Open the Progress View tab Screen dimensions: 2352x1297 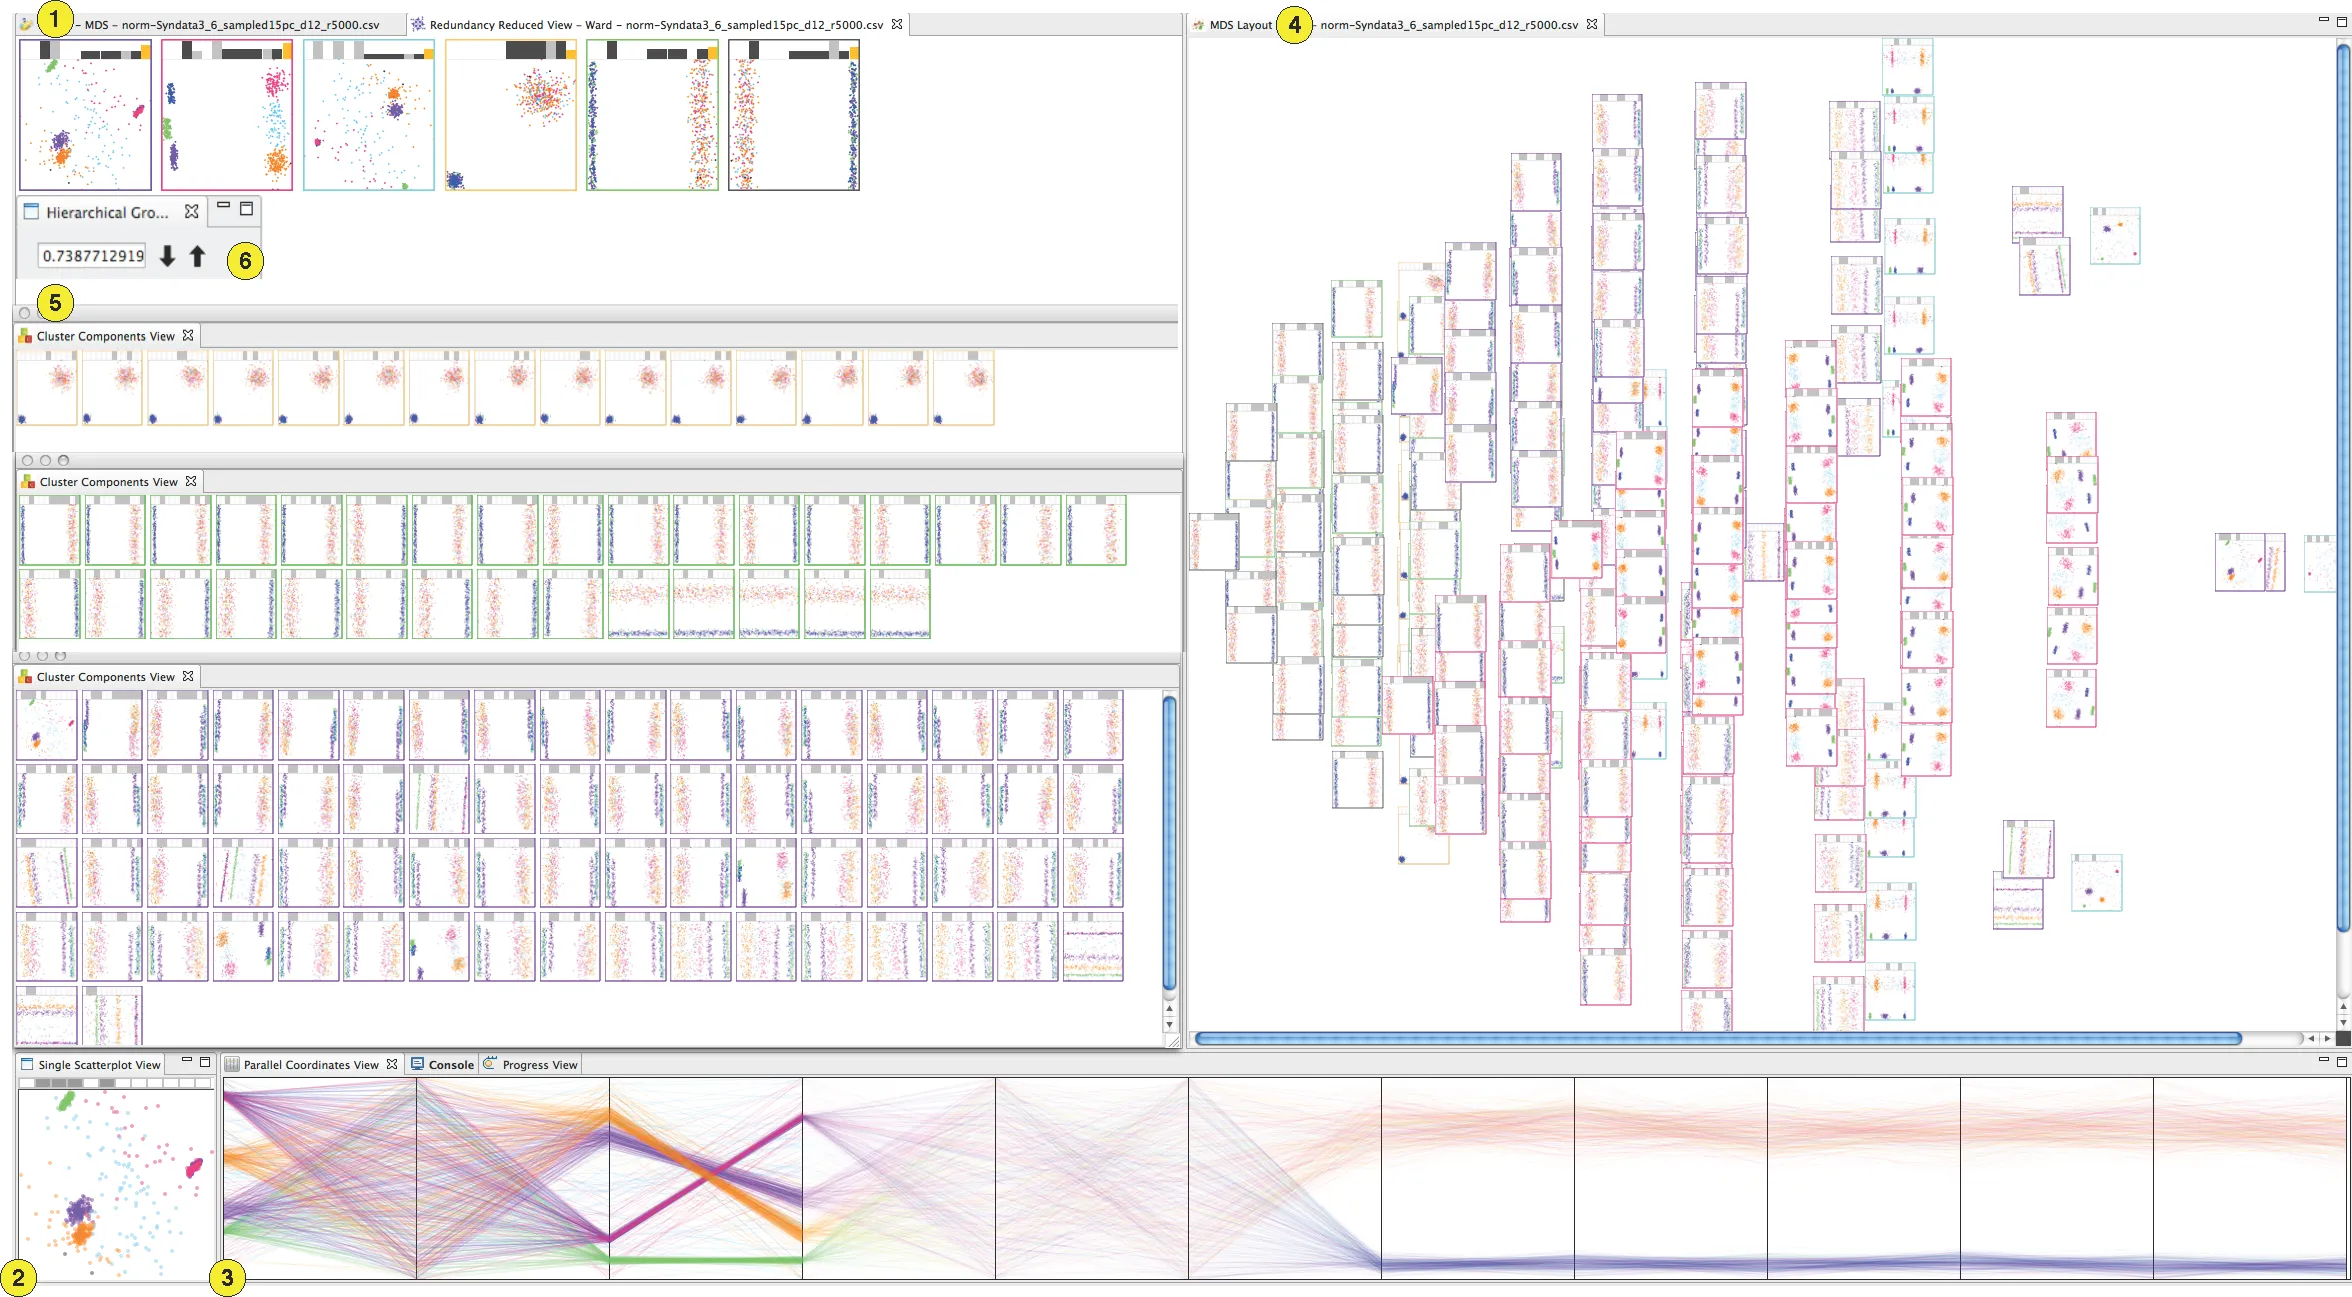pos(539,1064)
